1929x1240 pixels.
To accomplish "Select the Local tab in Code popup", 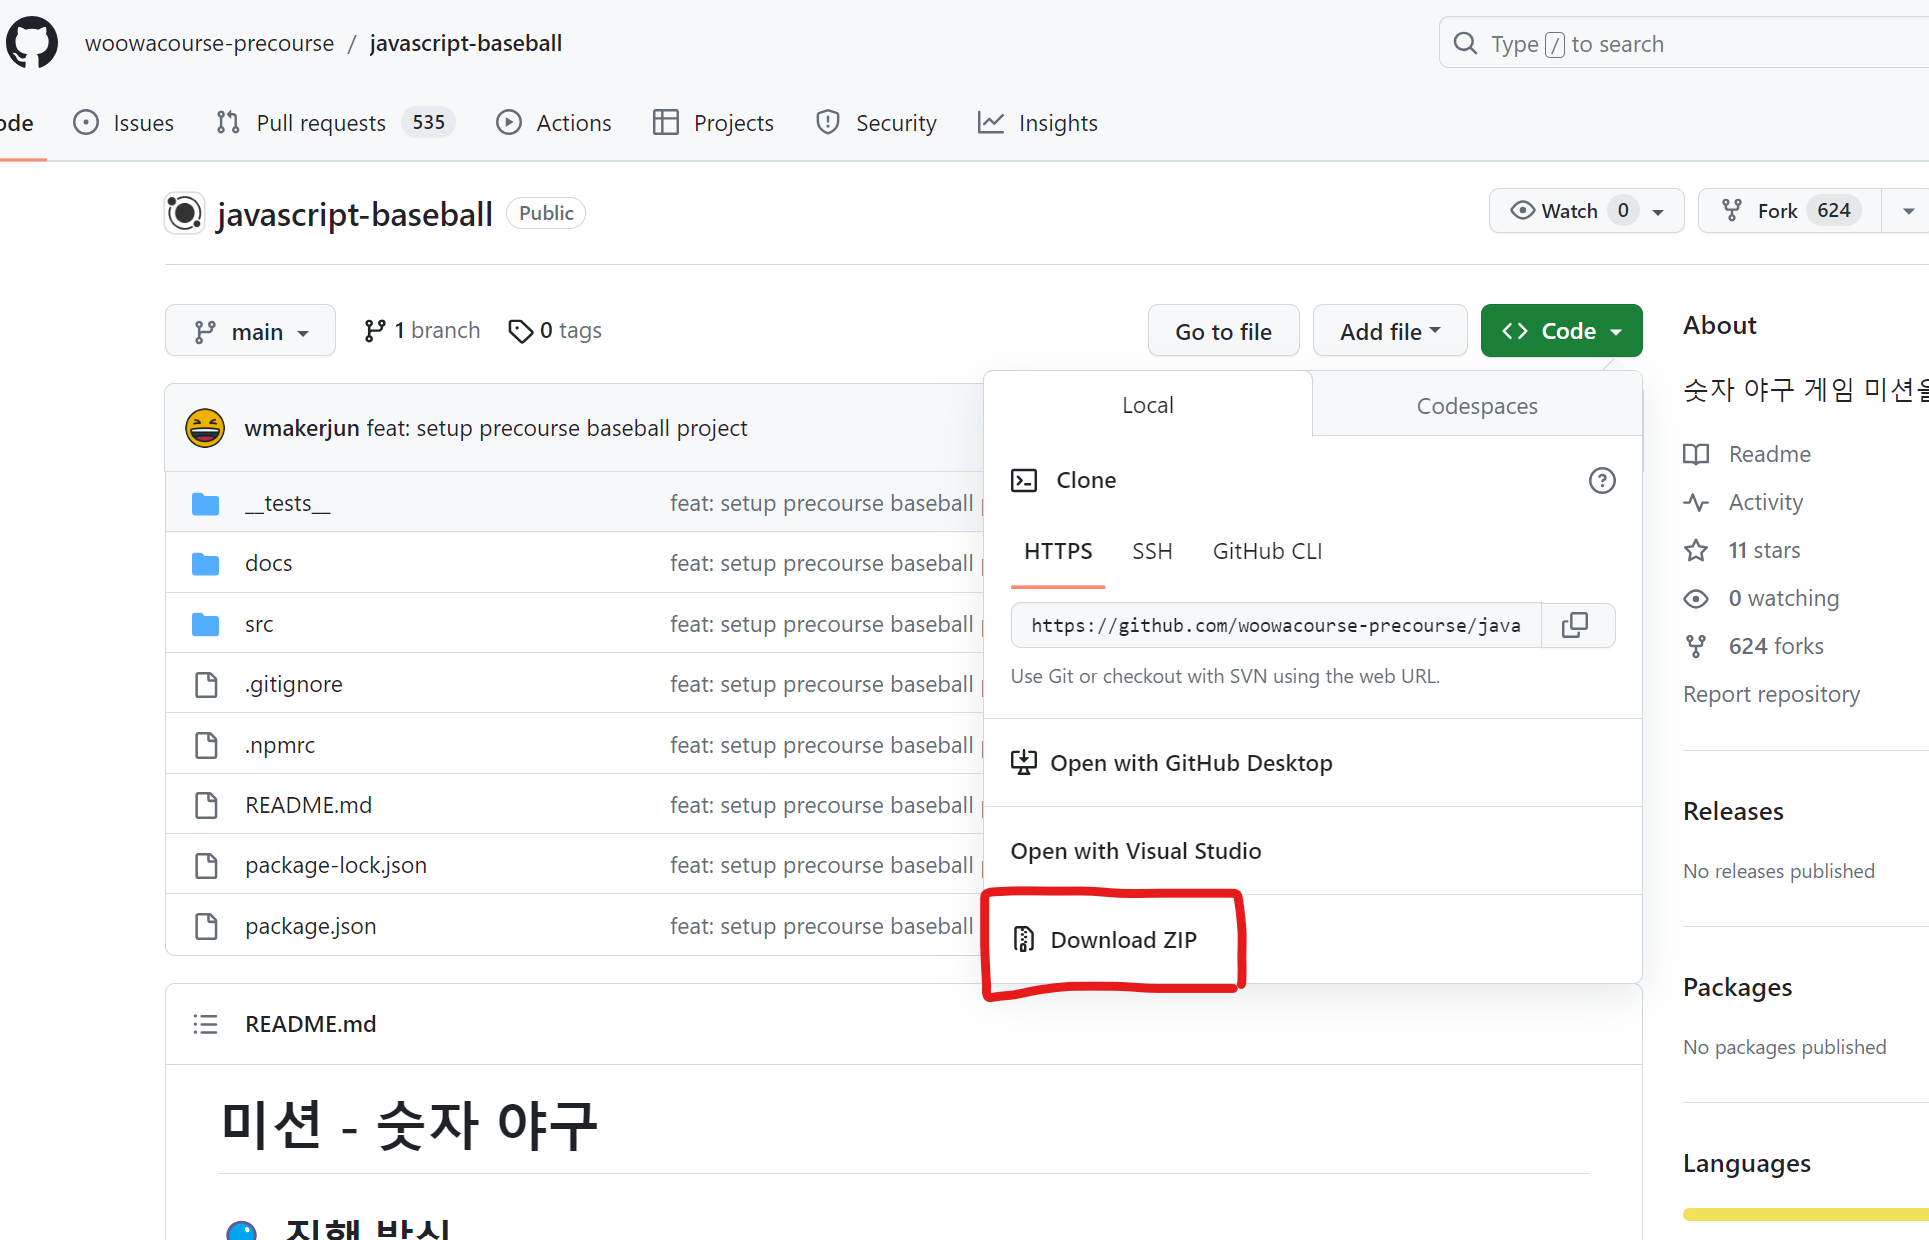I will point(1147,405).
